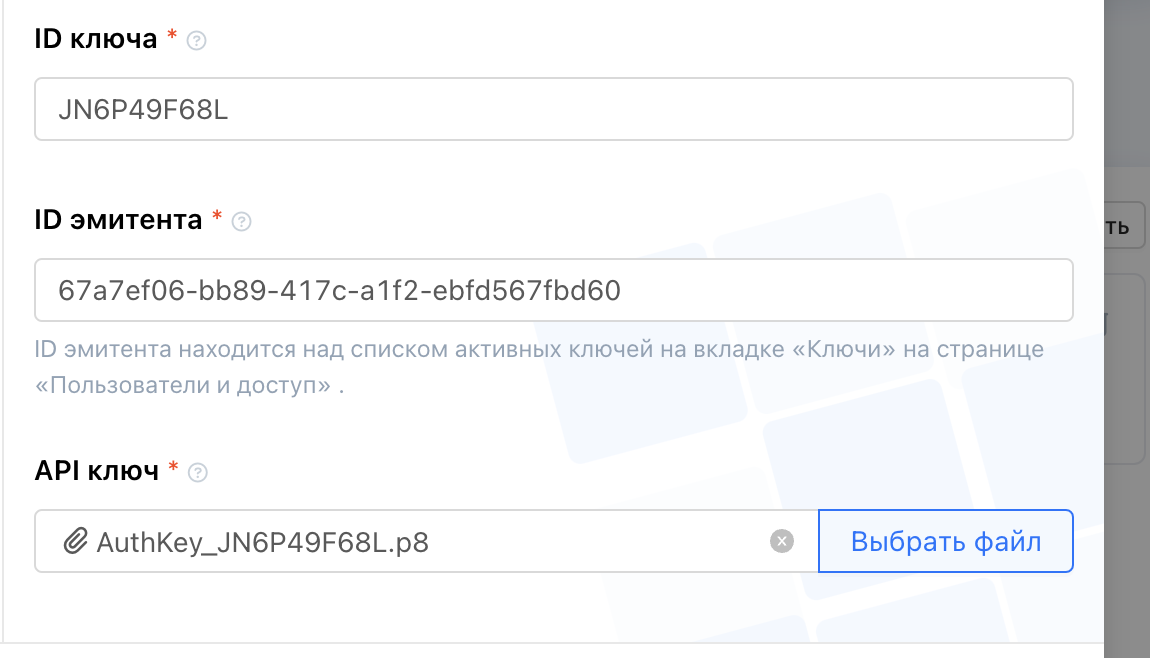The height and width of the screenshot is (658, 1150).
Task: Focus the ID ключа field containing JN6P49F68L
Action: coord(554,109)
